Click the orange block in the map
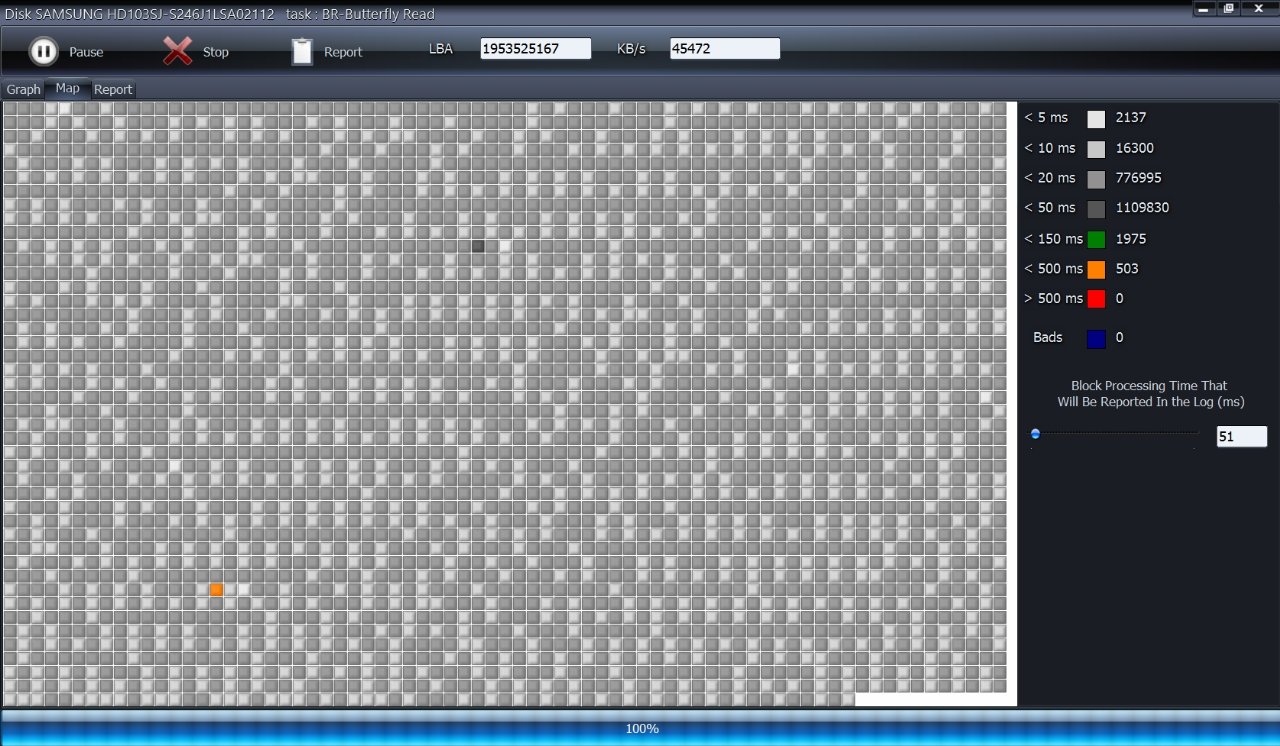The width and height of the screenshot is (1280, 746). pyautogui.click(x=216, y=590)
